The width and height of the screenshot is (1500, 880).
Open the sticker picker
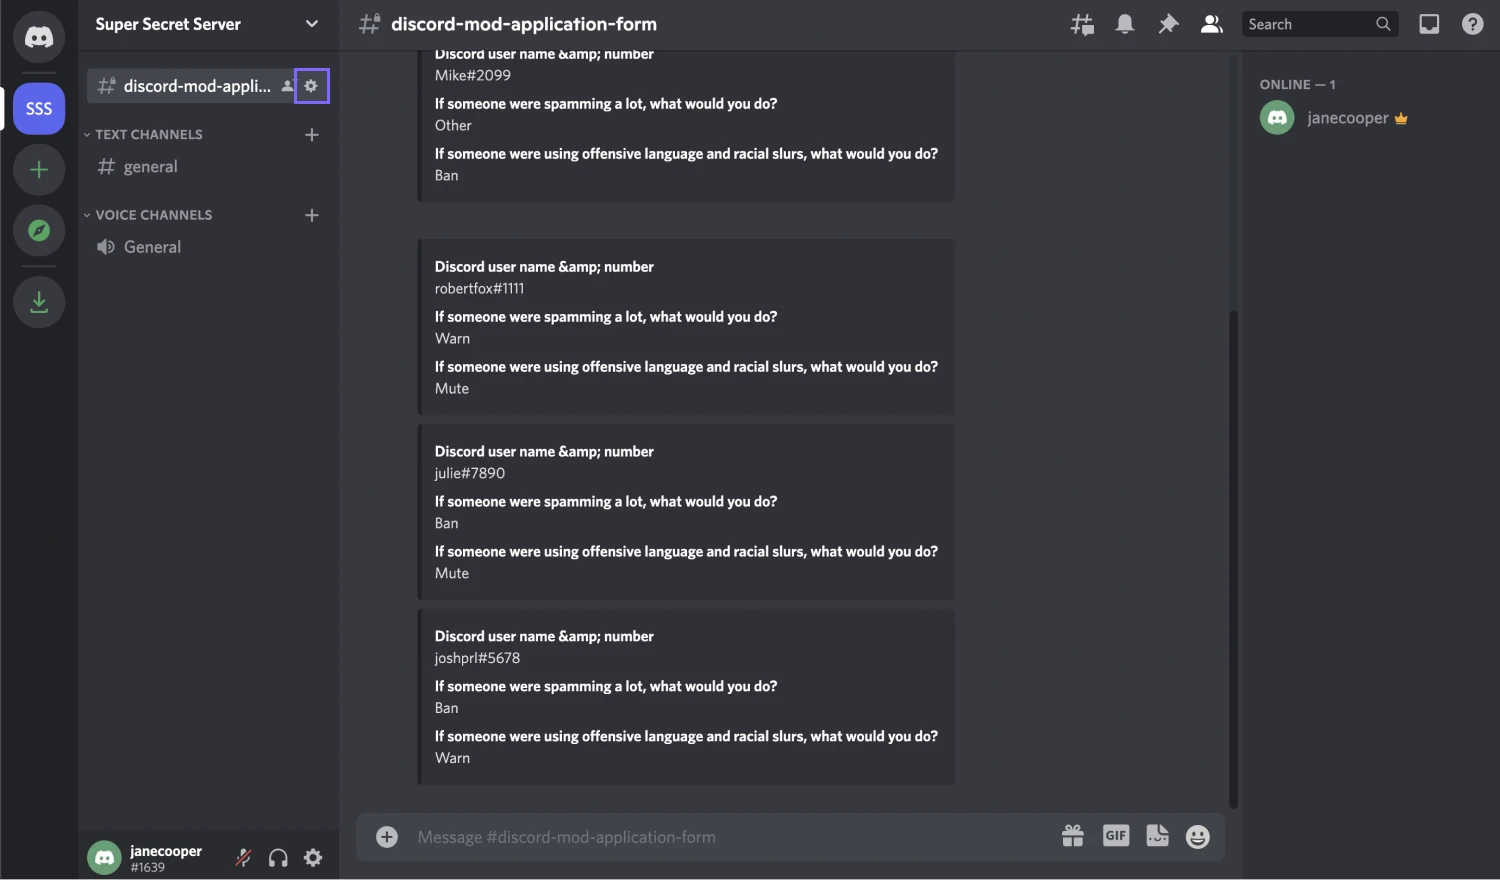[1157, 835]
